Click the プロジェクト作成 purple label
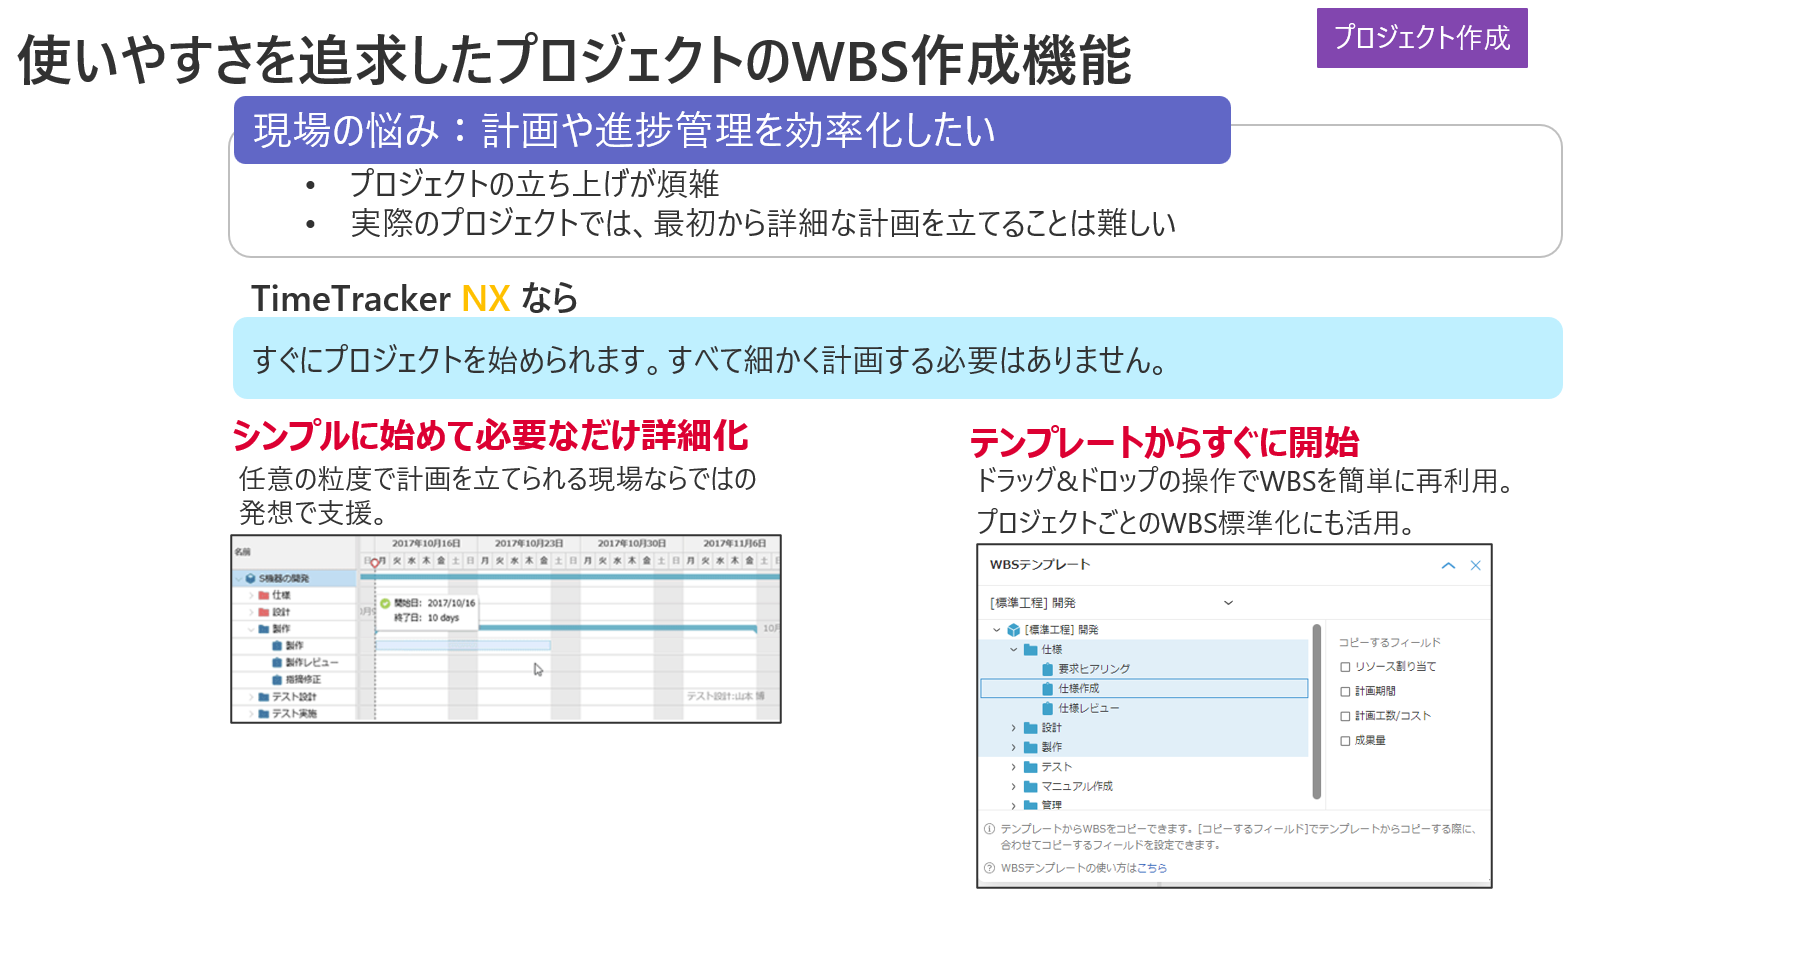The image size is (1819, 965). point(1421,38)
